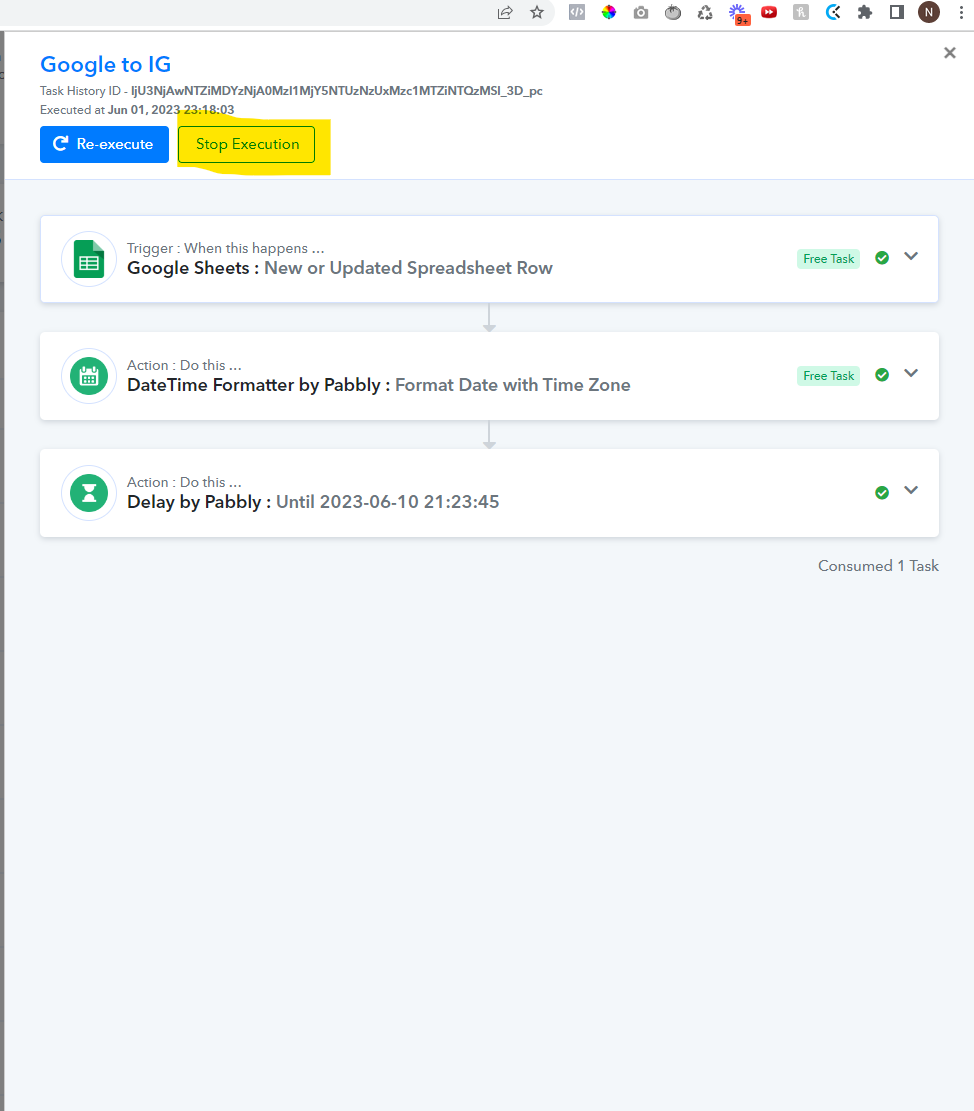Click the Google Sheets app icon
Screen dimensions: 974x1111
89,259
